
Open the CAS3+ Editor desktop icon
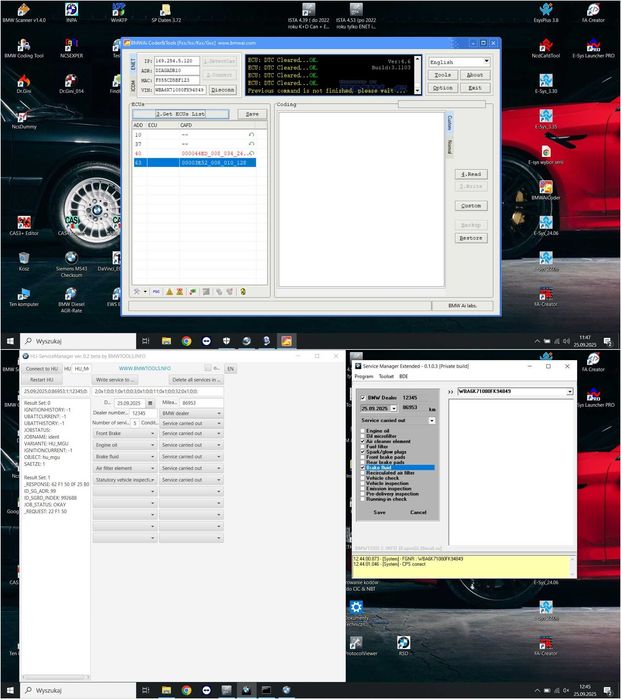coord(24,225)
